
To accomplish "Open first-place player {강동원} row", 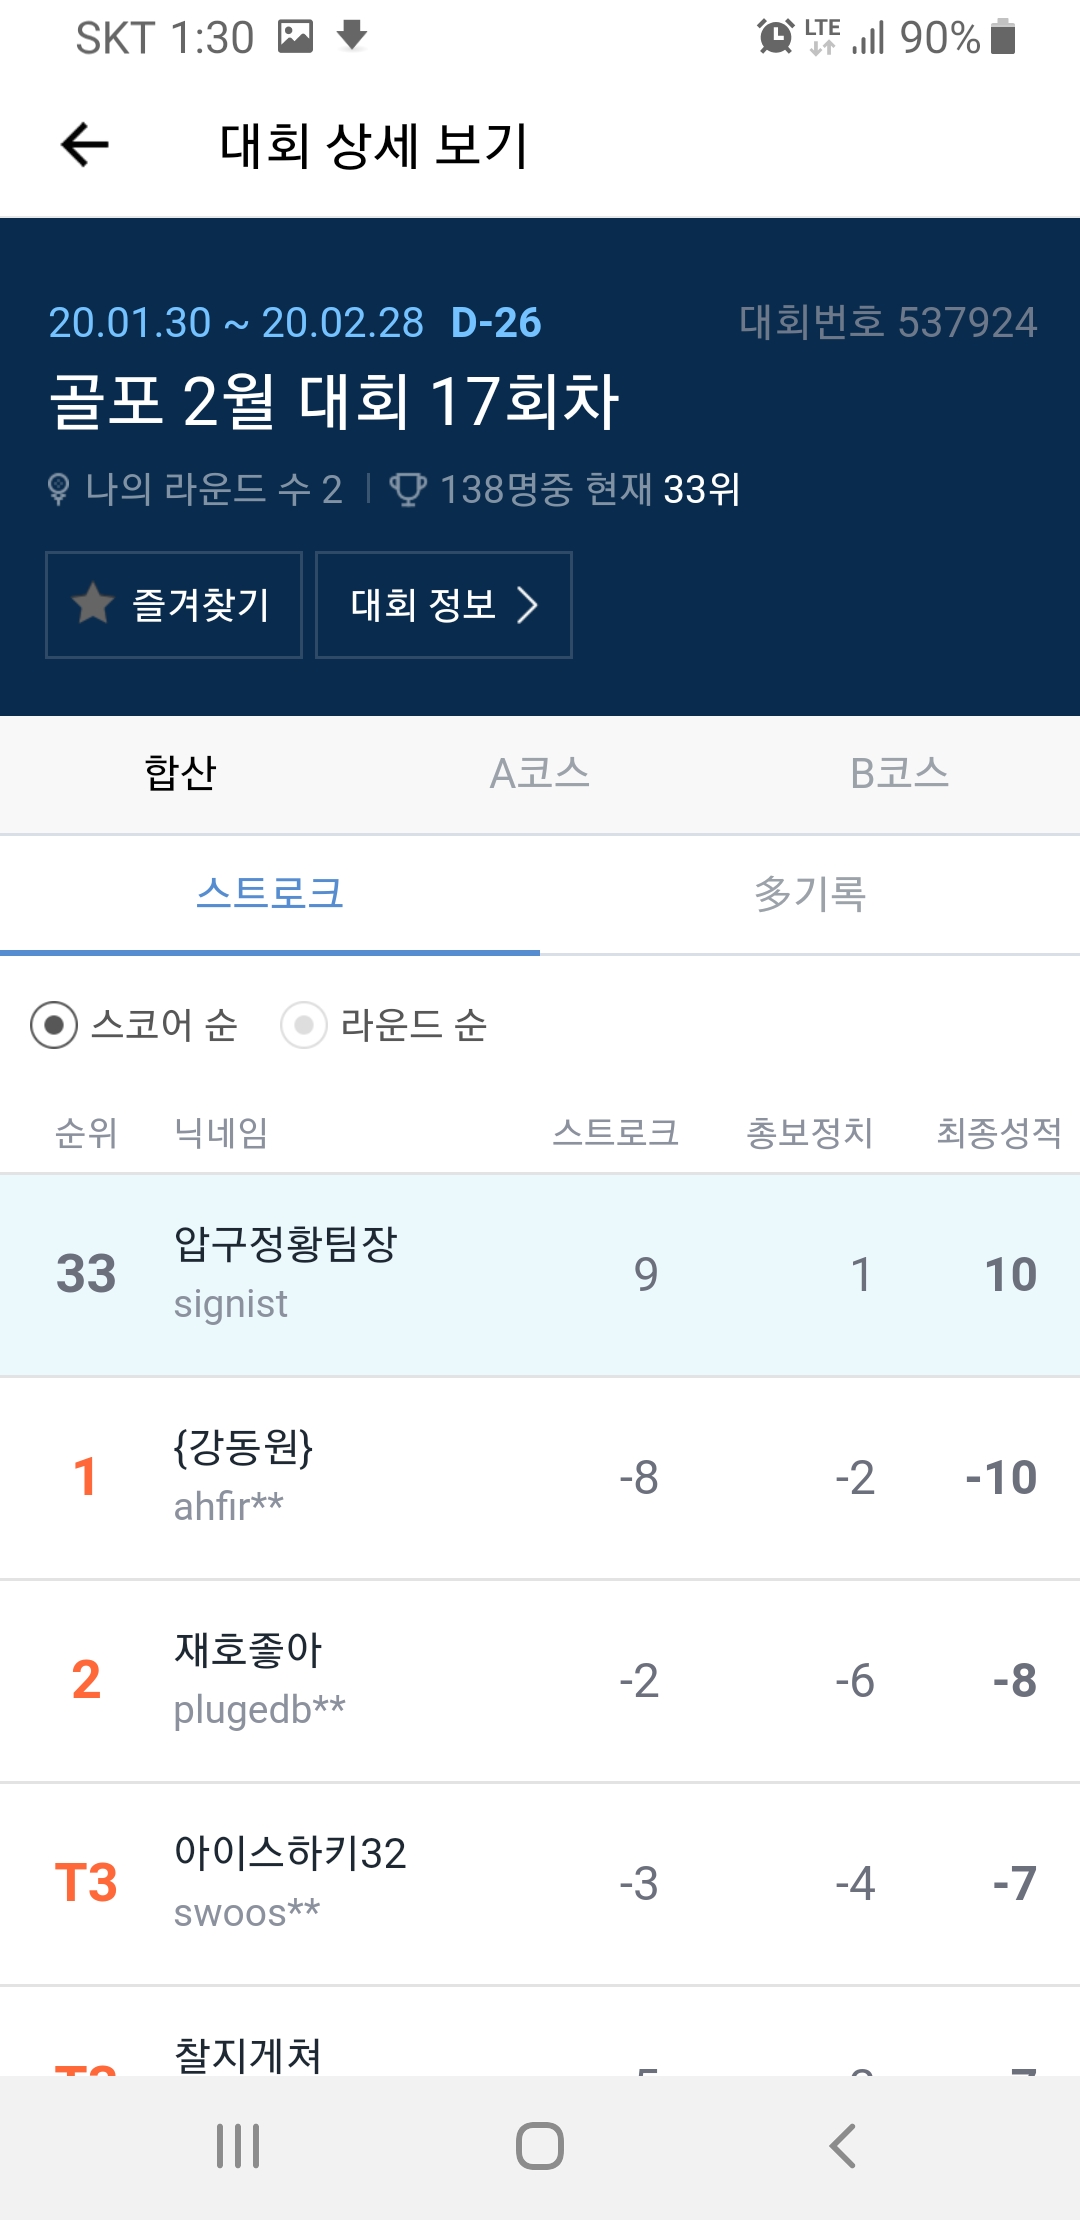I will (x=540, y=1478).
